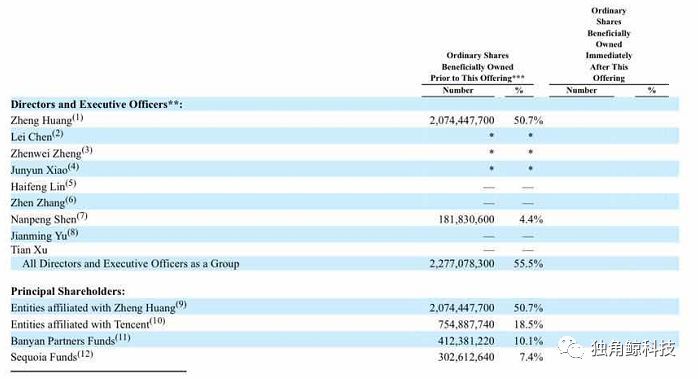Screen dimensions: 698x379
Task: Select 'Sequoia Funds(12)'
Action: click(52, 356)
